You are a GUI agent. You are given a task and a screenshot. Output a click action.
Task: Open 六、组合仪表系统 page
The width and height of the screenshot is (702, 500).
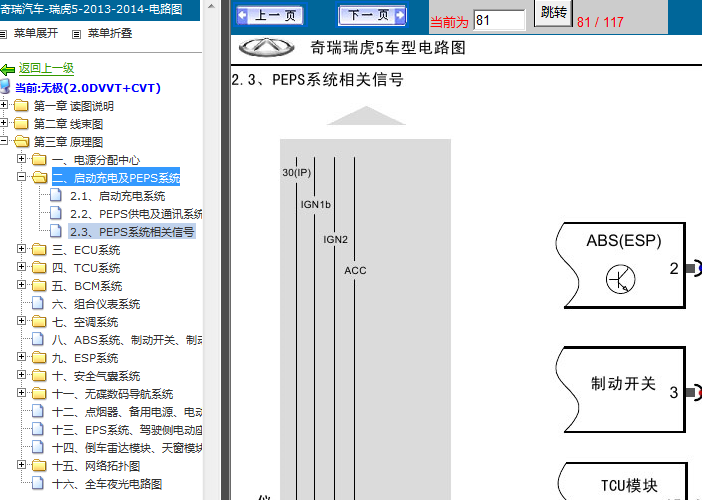click(96, 304)
